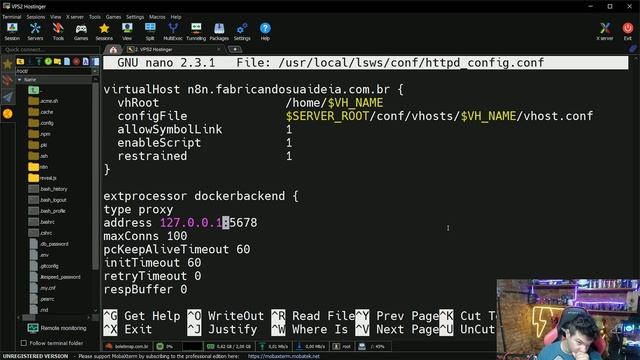640x360 pixels.
Task: Select the .acme.sh folder
Action: [44, 101]
